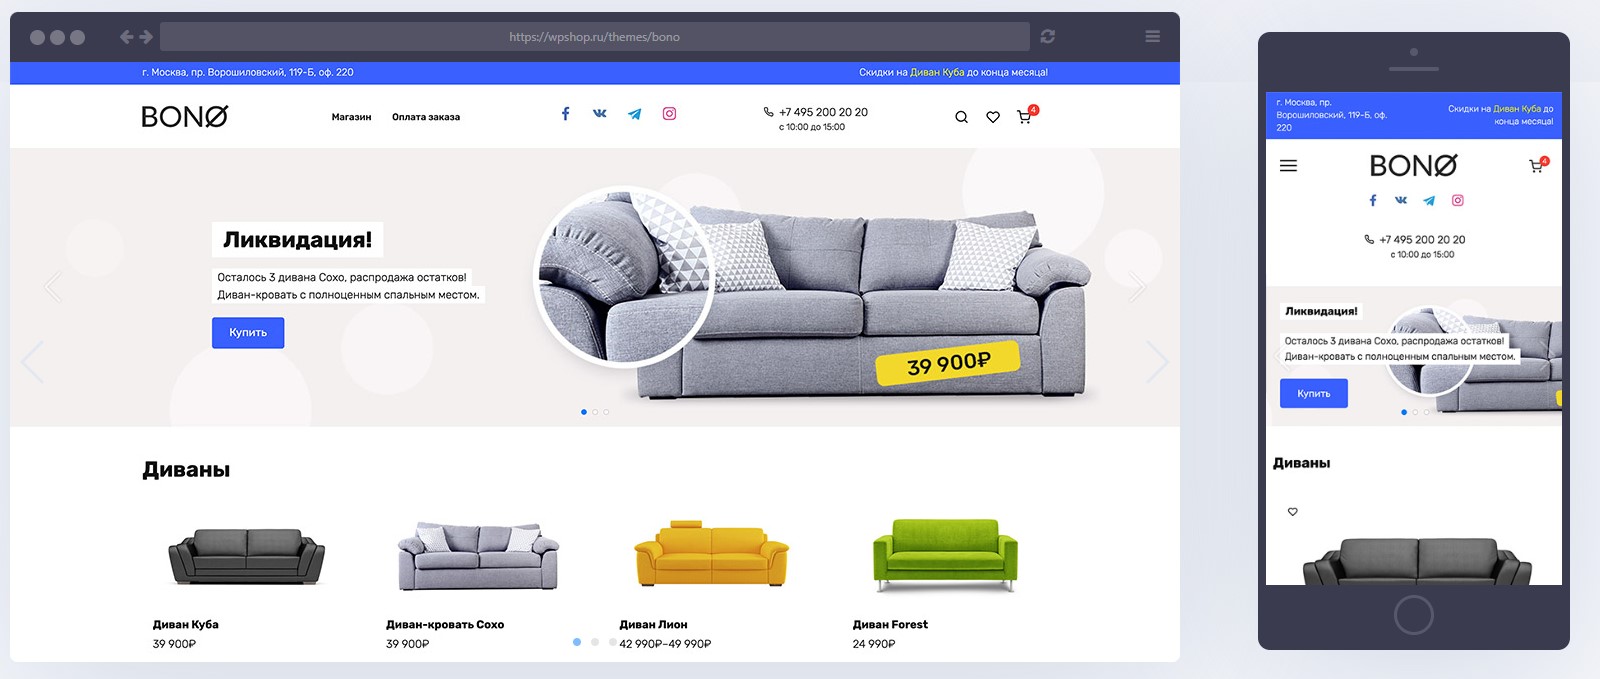Open the Telegram icon in desktop header
The height and width of the screenshot is (679, 1600).
coord(634,114)
